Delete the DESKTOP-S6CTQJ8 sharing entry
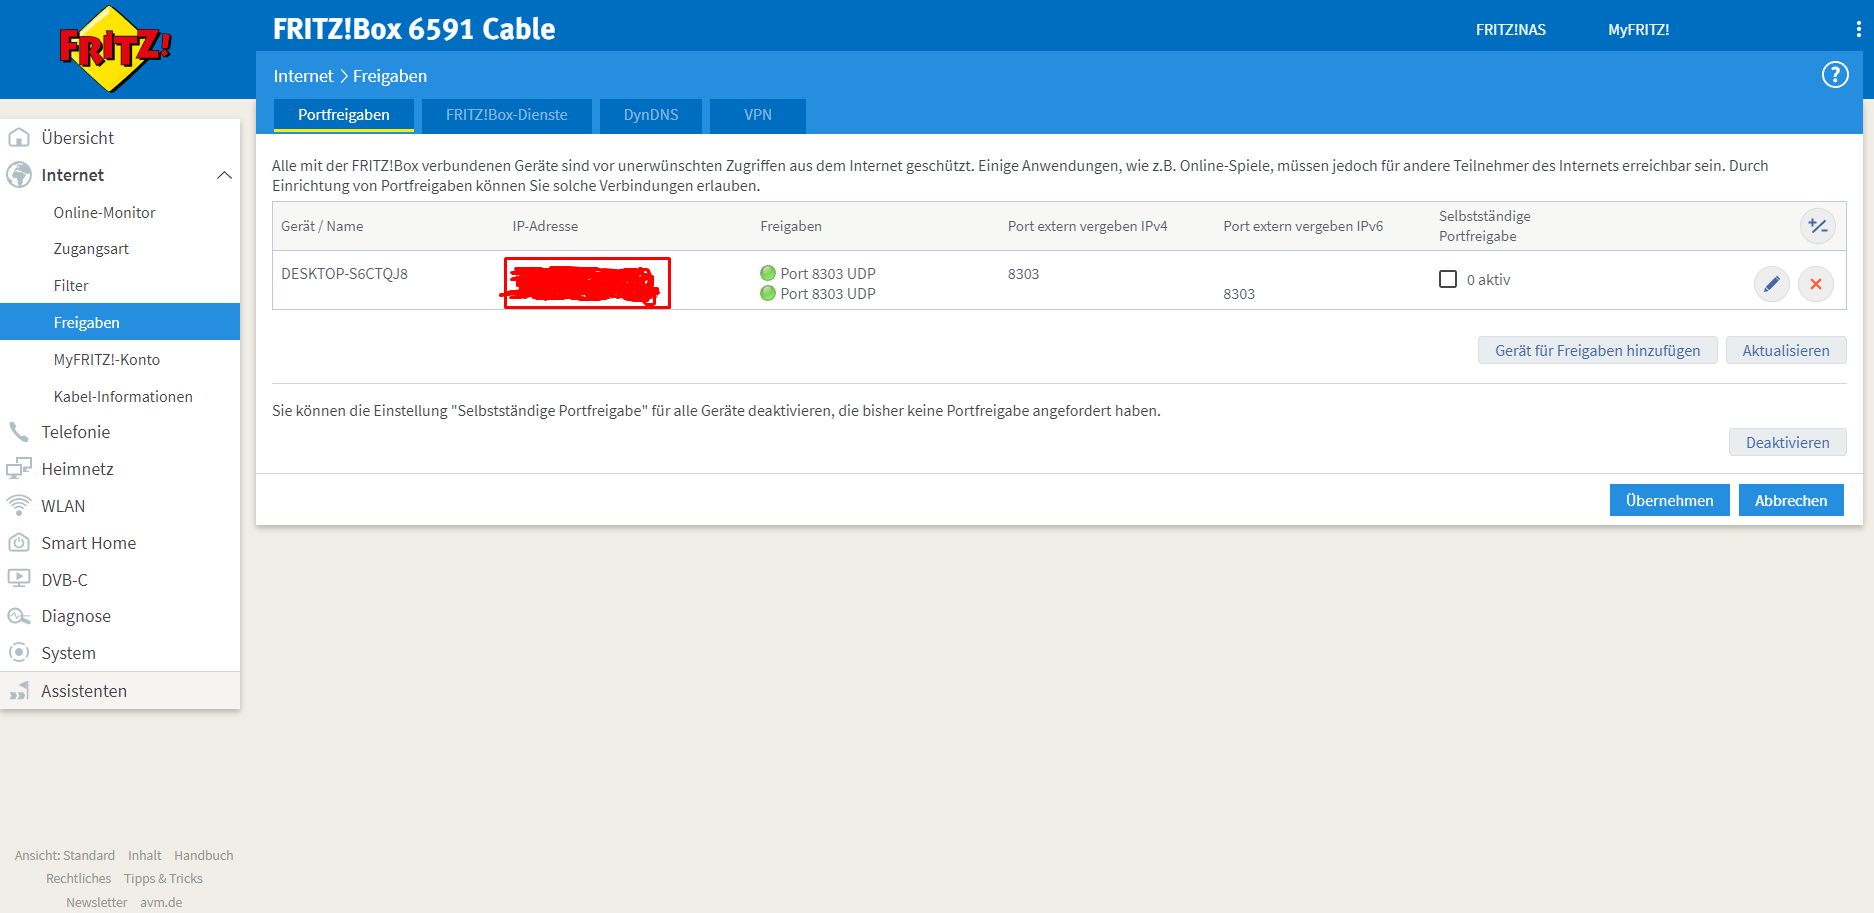 coord(1815,284)
